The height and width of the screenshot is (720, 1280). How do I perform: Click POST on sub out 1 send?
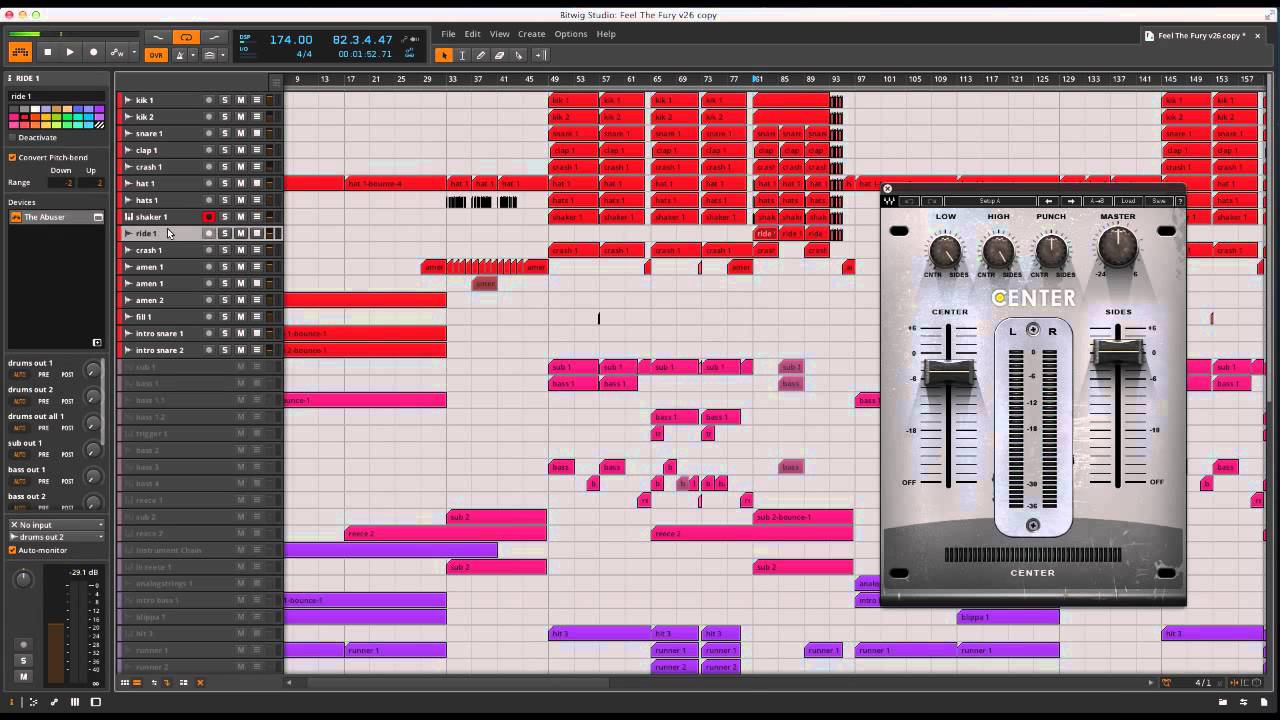(68, 455)
